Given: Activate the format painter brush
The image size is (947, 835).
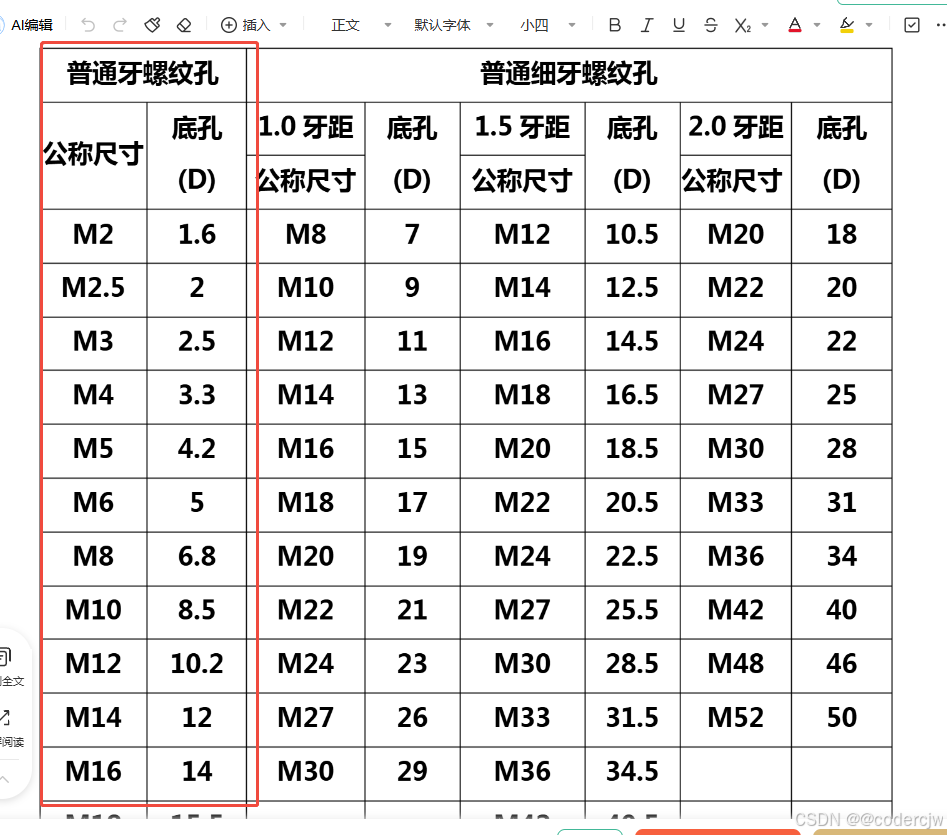Looking at the screenshot, I should pos(152,25).
